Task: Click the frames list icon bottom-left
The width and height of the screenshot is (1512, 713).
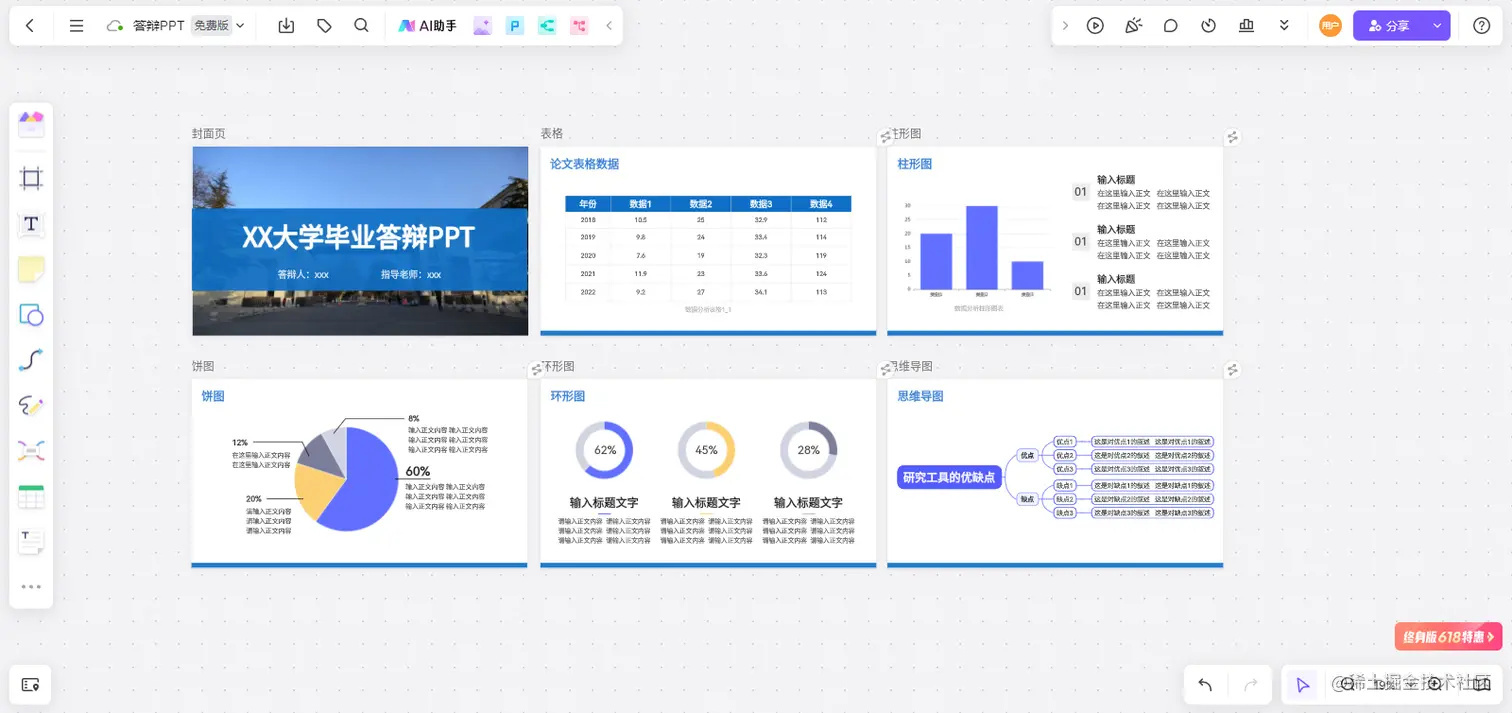Action: click(x=30, y=685)
